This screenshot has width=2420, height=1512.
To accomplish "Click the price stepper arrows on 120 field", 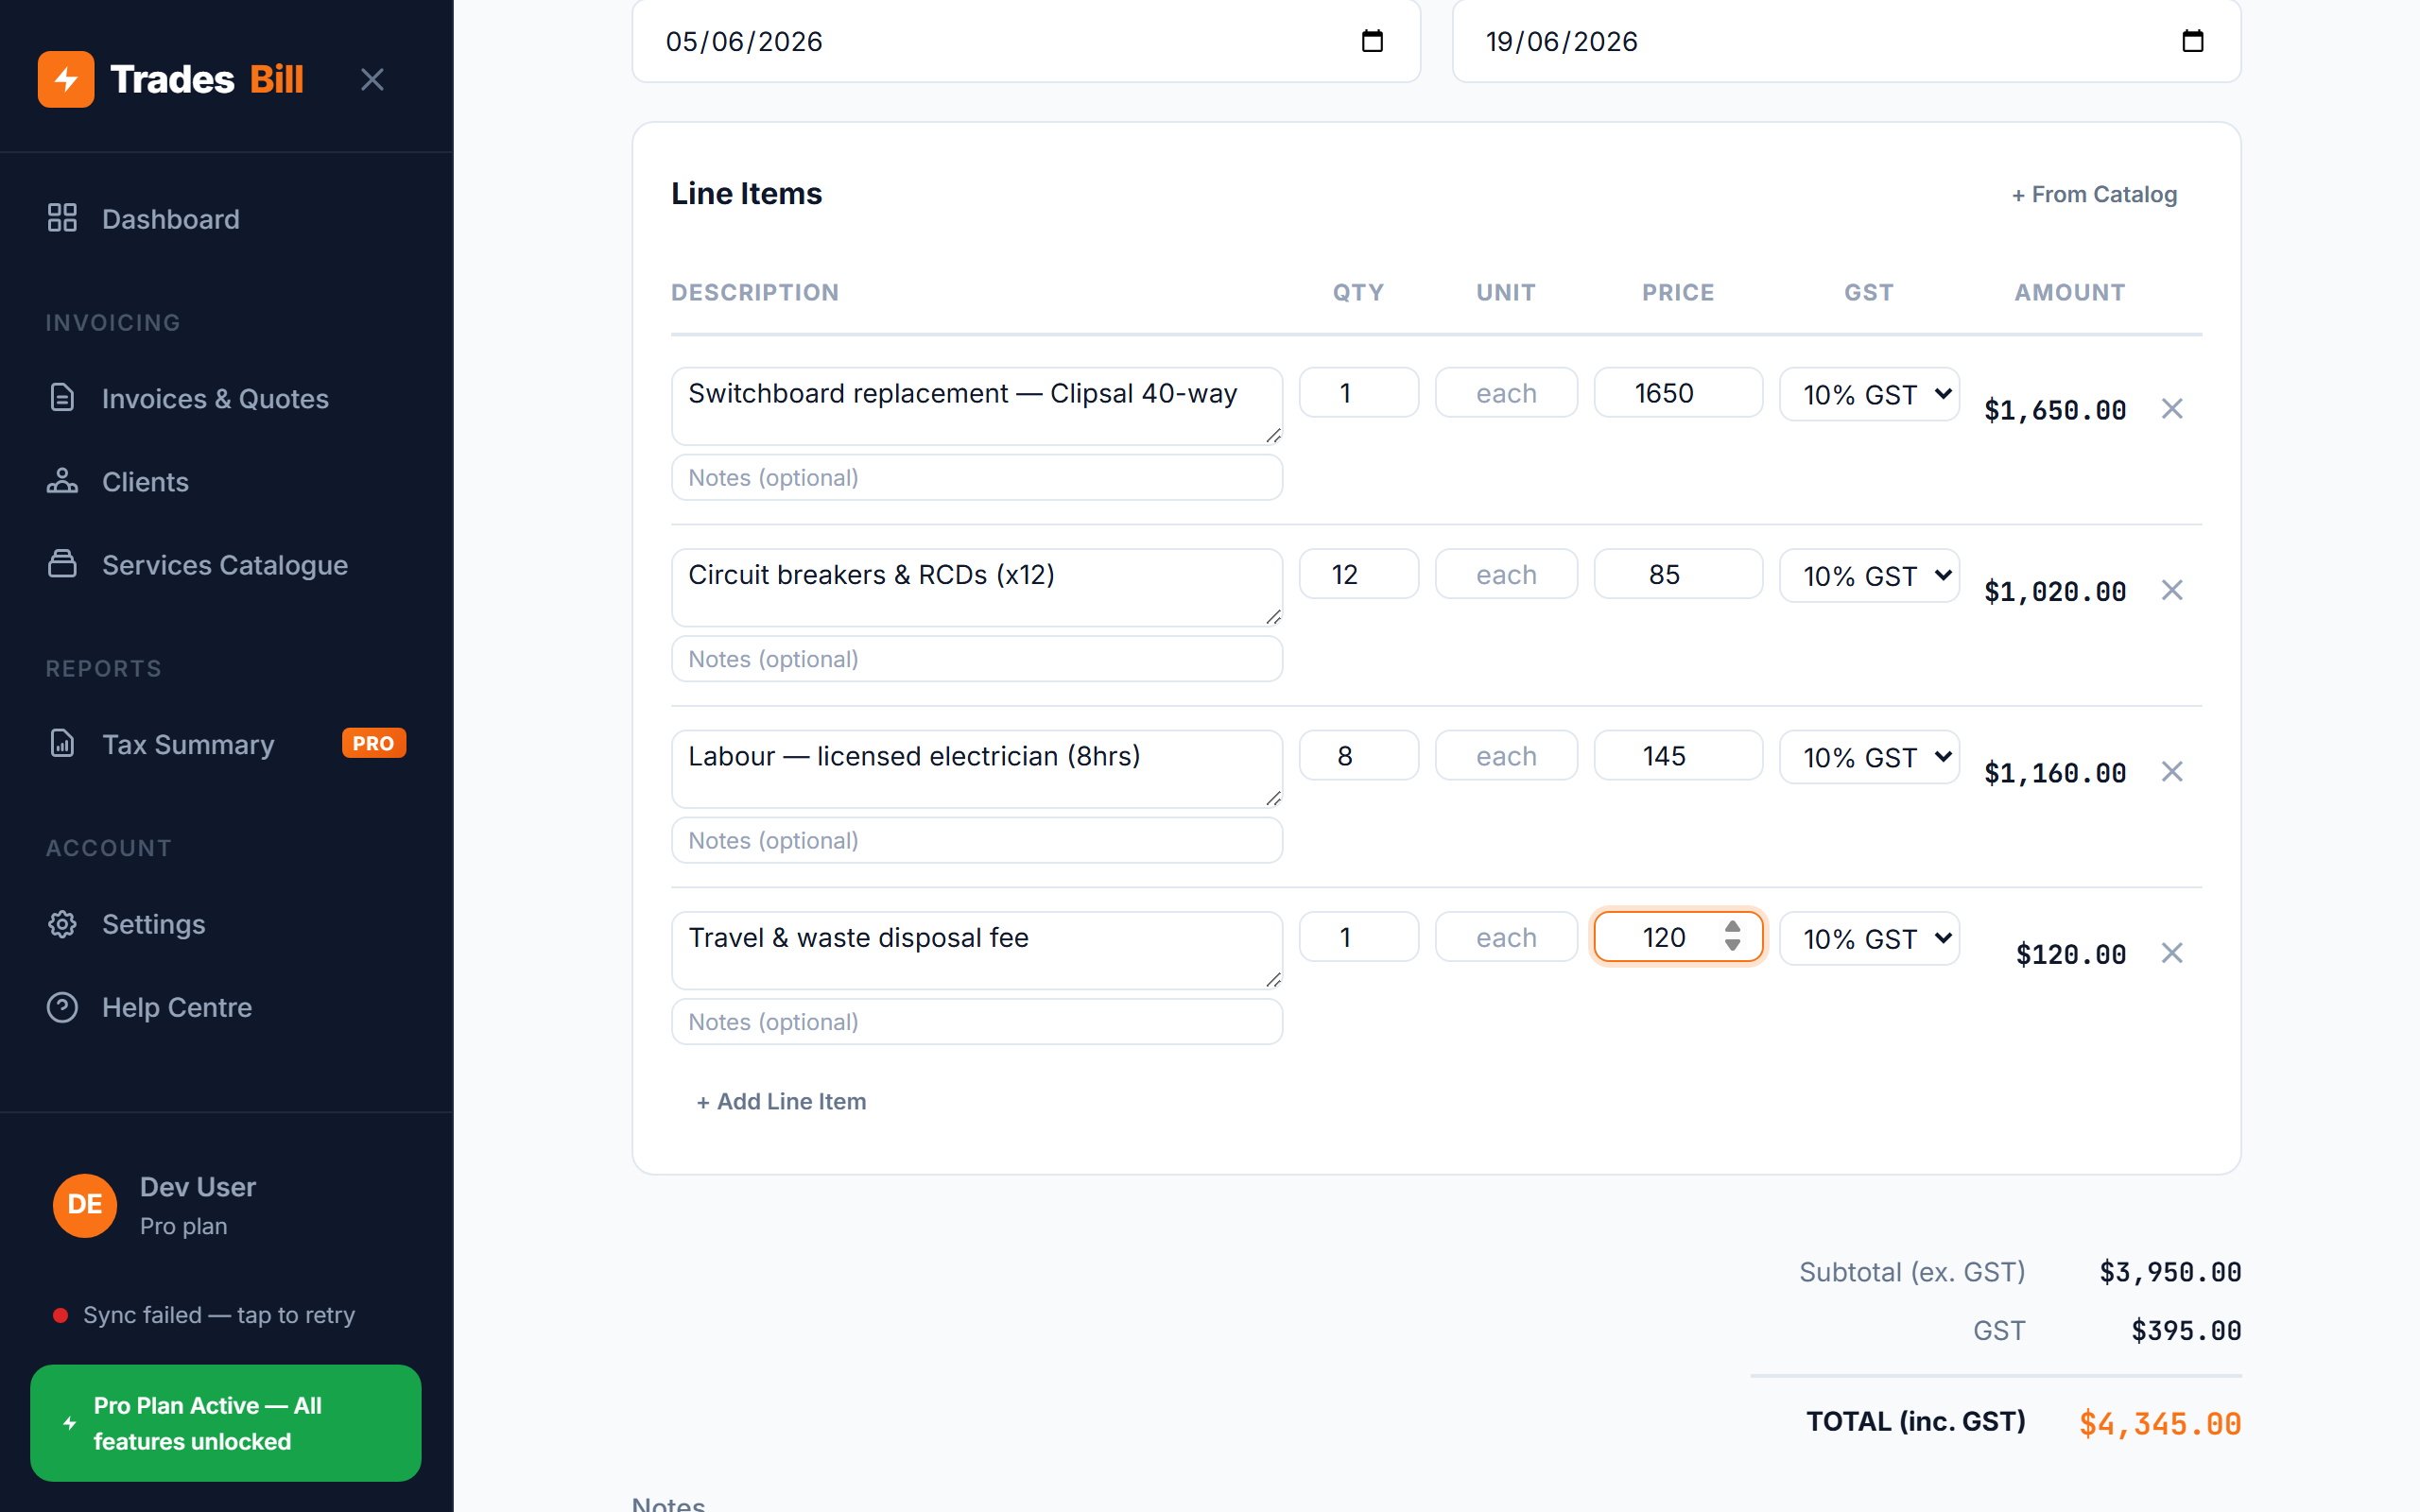I will pyautogui.click(x=1733, y=936).
